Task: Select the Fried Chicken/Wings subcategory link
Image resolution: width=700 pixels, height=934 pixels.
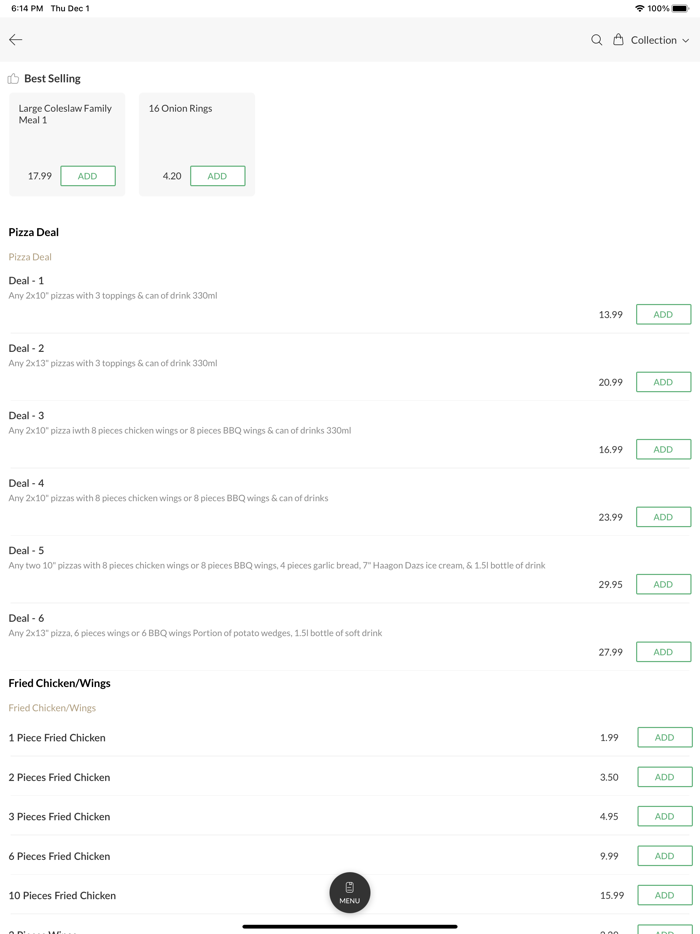Action: coord(52,708)
